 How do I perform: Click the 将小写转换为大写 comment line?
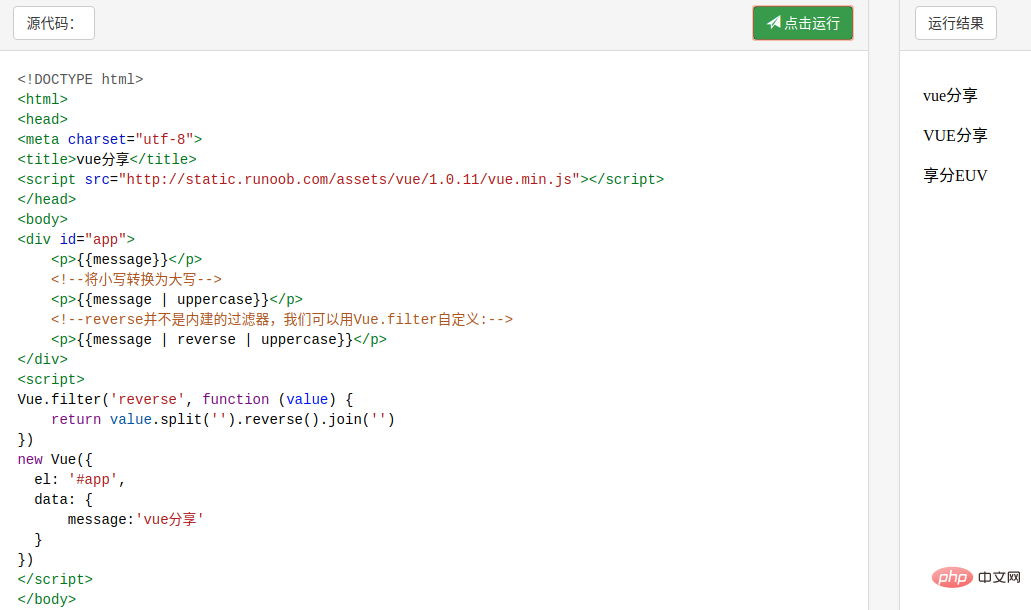(x=136, y=279)
